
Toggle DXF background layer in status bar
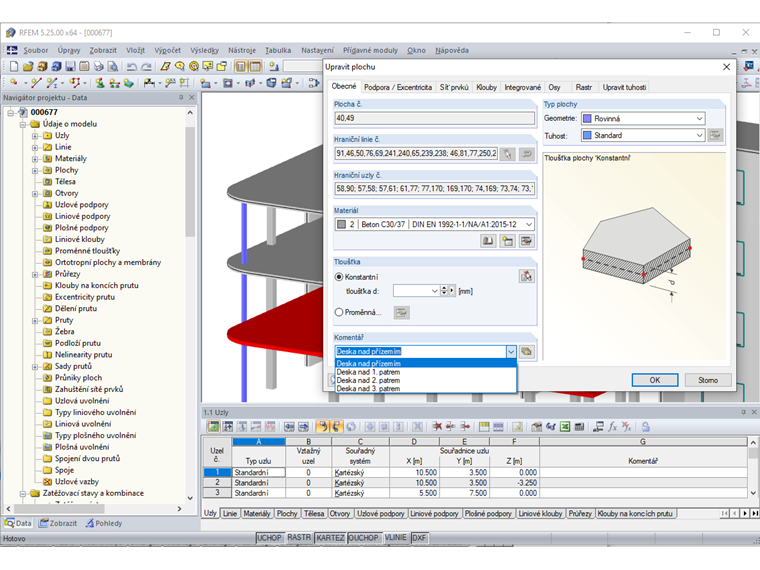[419, 538]
